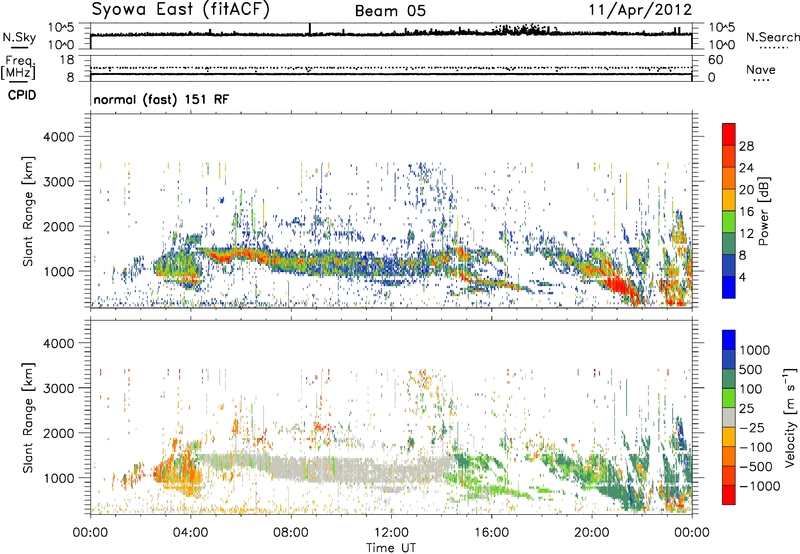Screen dimensions: 800x554
Task: Click the '04:00' time axis tick
Action: (x=190, y=533)
